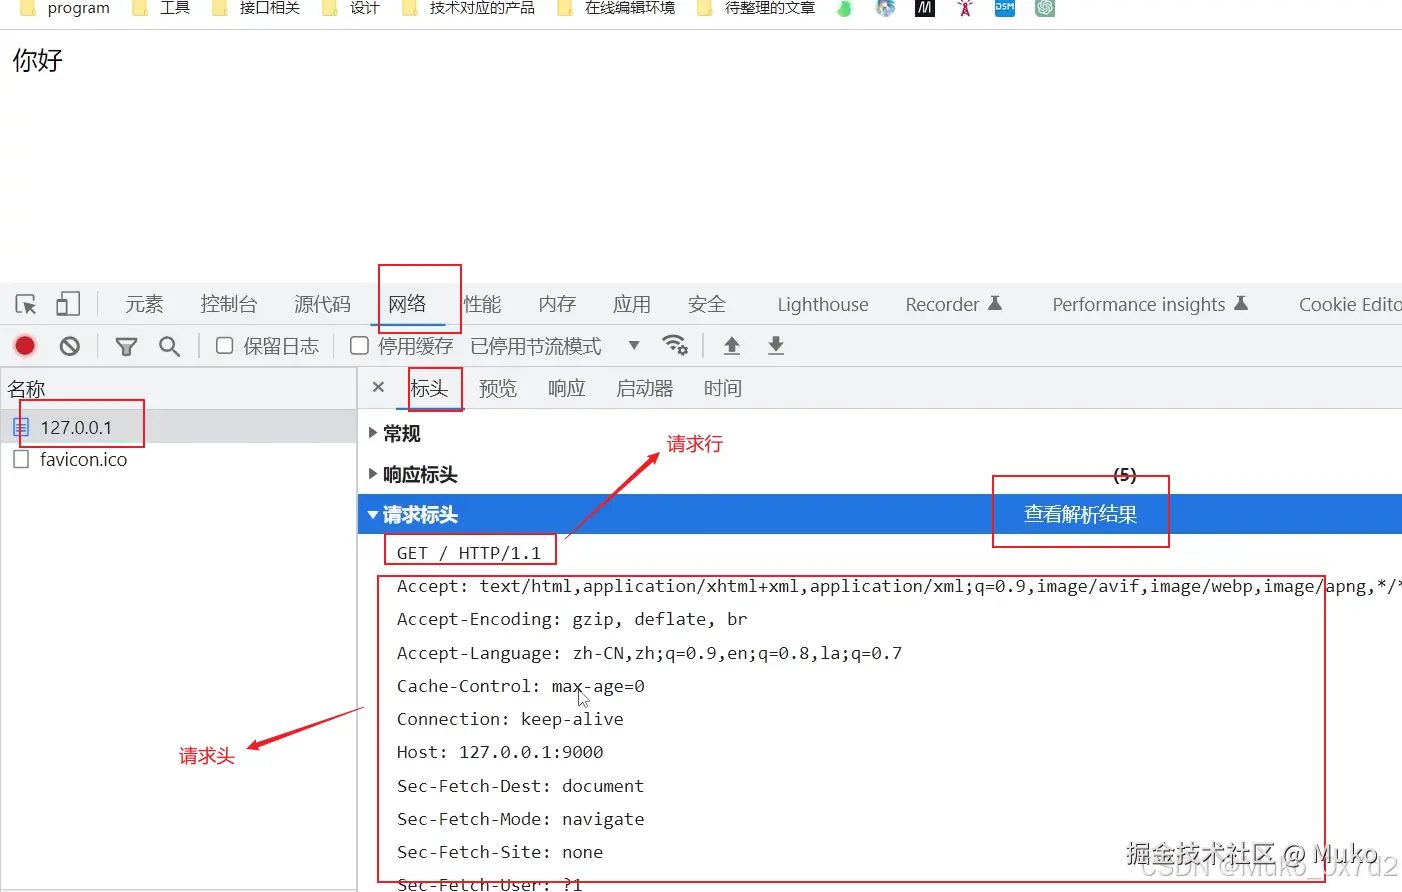Select the 网络 panel tab

point(407,304)
